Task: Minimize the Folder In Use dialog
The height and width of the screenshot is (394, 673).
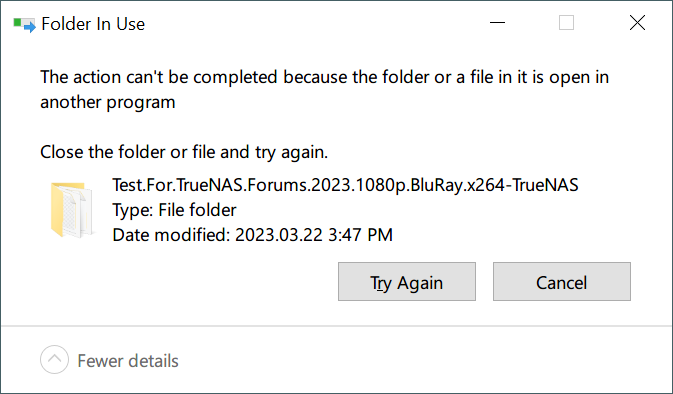Action: pos(497,23)
